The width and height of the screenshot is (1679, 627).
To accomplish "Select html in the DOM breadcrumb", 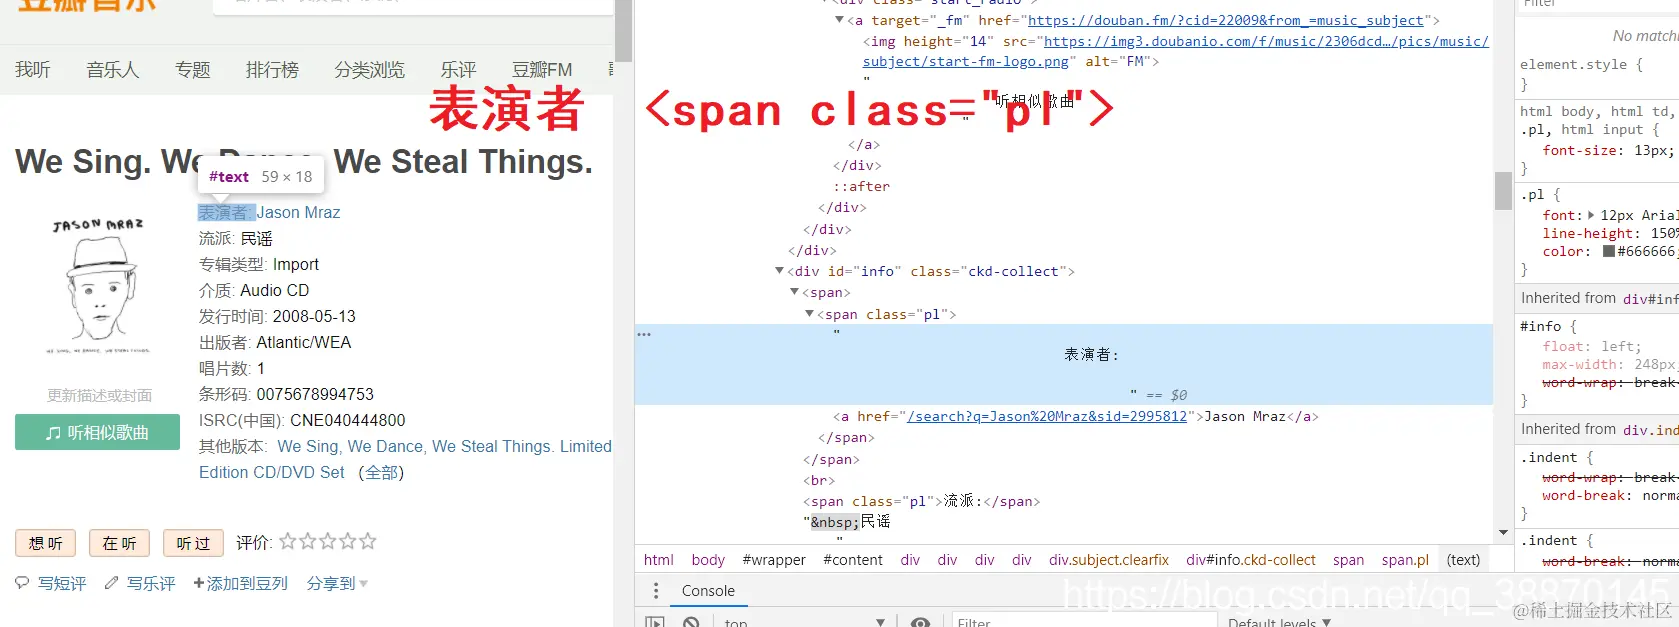I will pos(658,560).
